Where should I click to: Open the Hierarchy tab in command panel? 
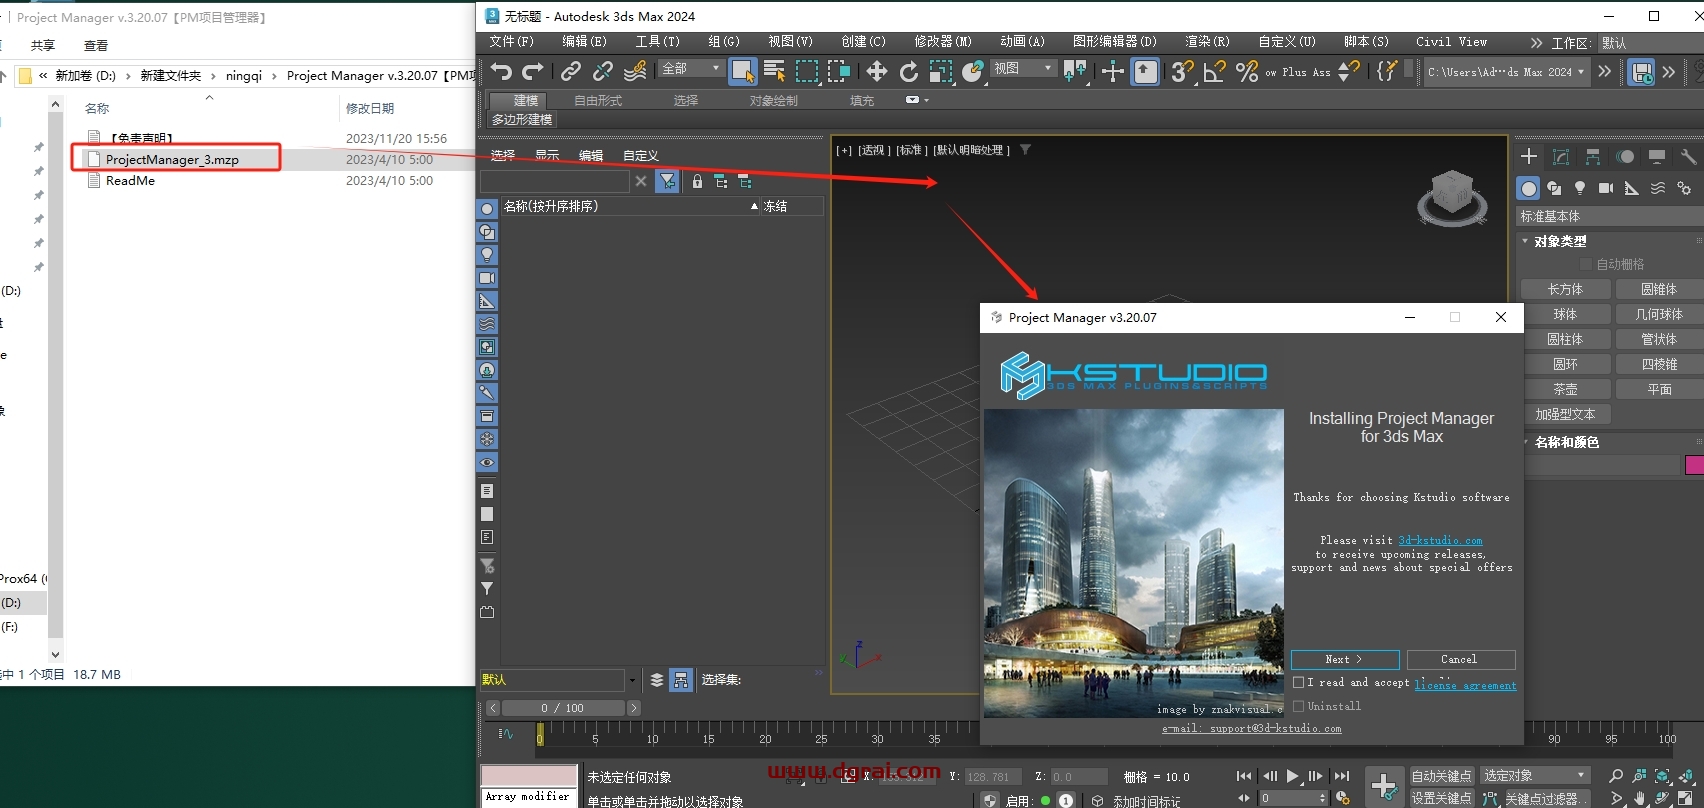click(1593, 157)
